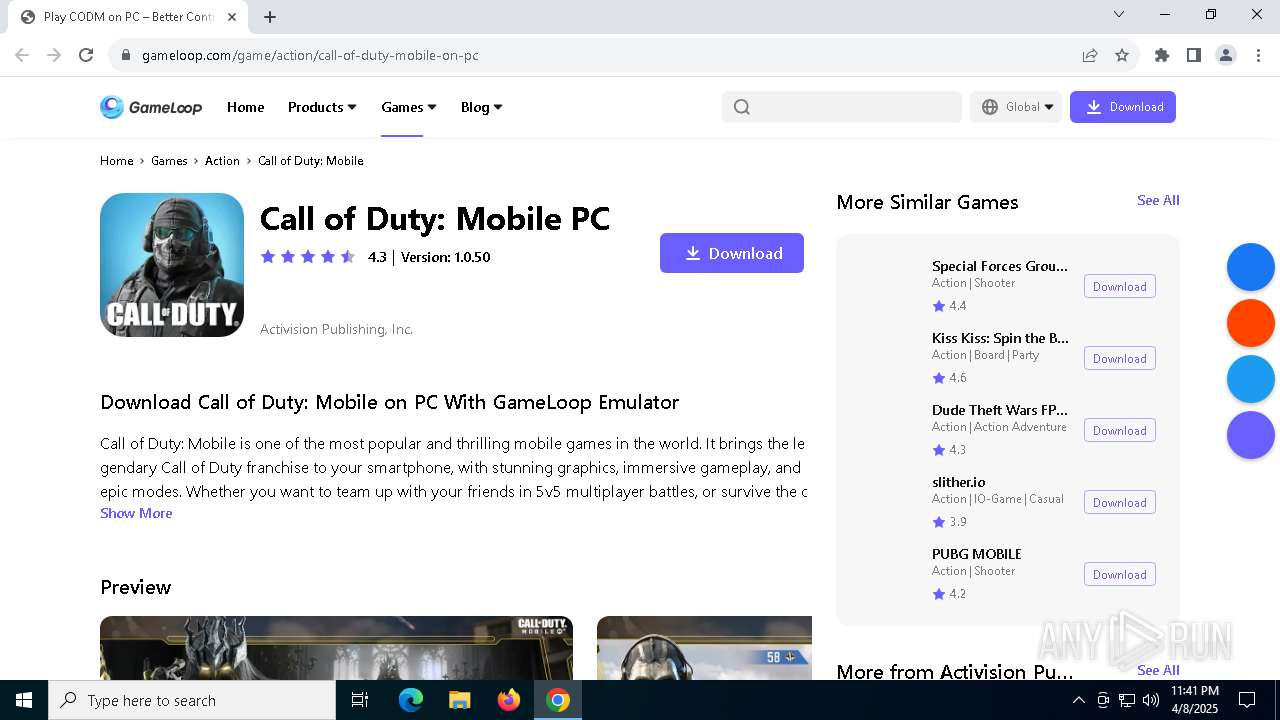Click the Windows taskbar search box
The width and height of the screenshot is (1280, 720).
[192, 700]
